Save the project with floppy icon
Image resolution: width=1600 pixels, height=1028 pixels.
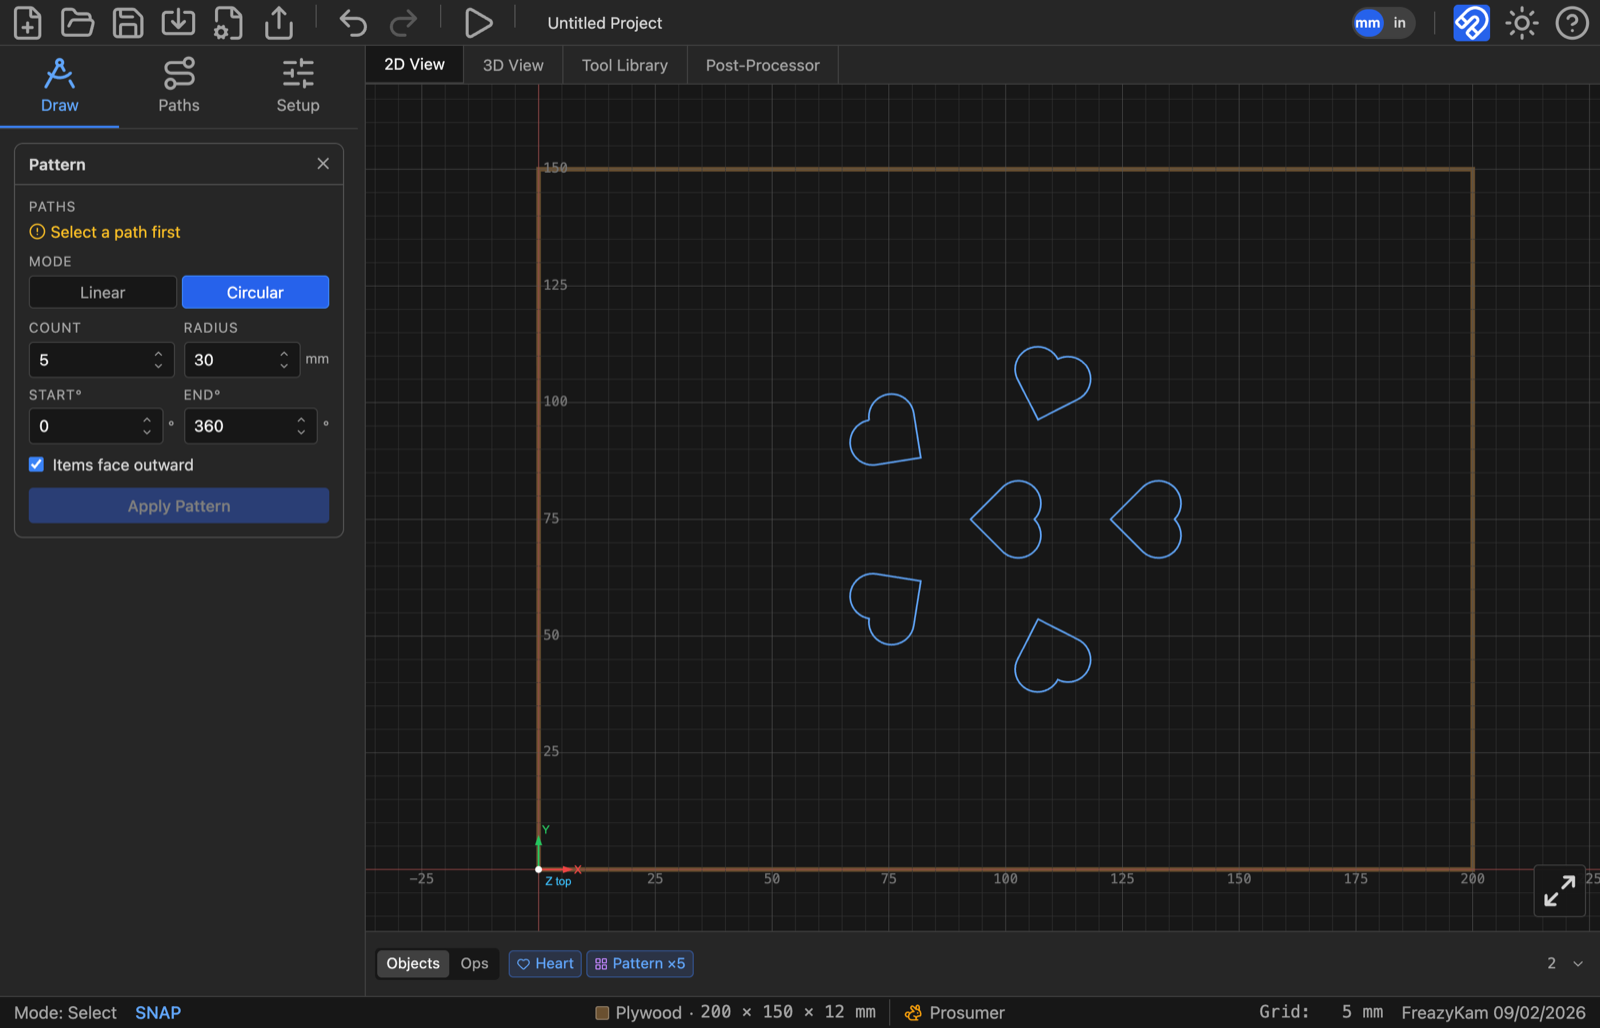(x=128, y=22)
